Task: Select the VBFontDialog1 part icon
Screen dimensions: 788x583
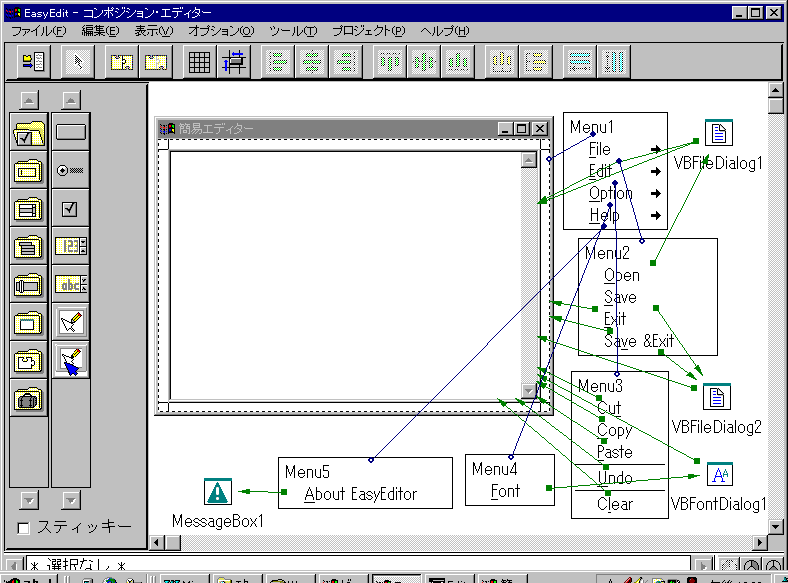Action: 719,475
